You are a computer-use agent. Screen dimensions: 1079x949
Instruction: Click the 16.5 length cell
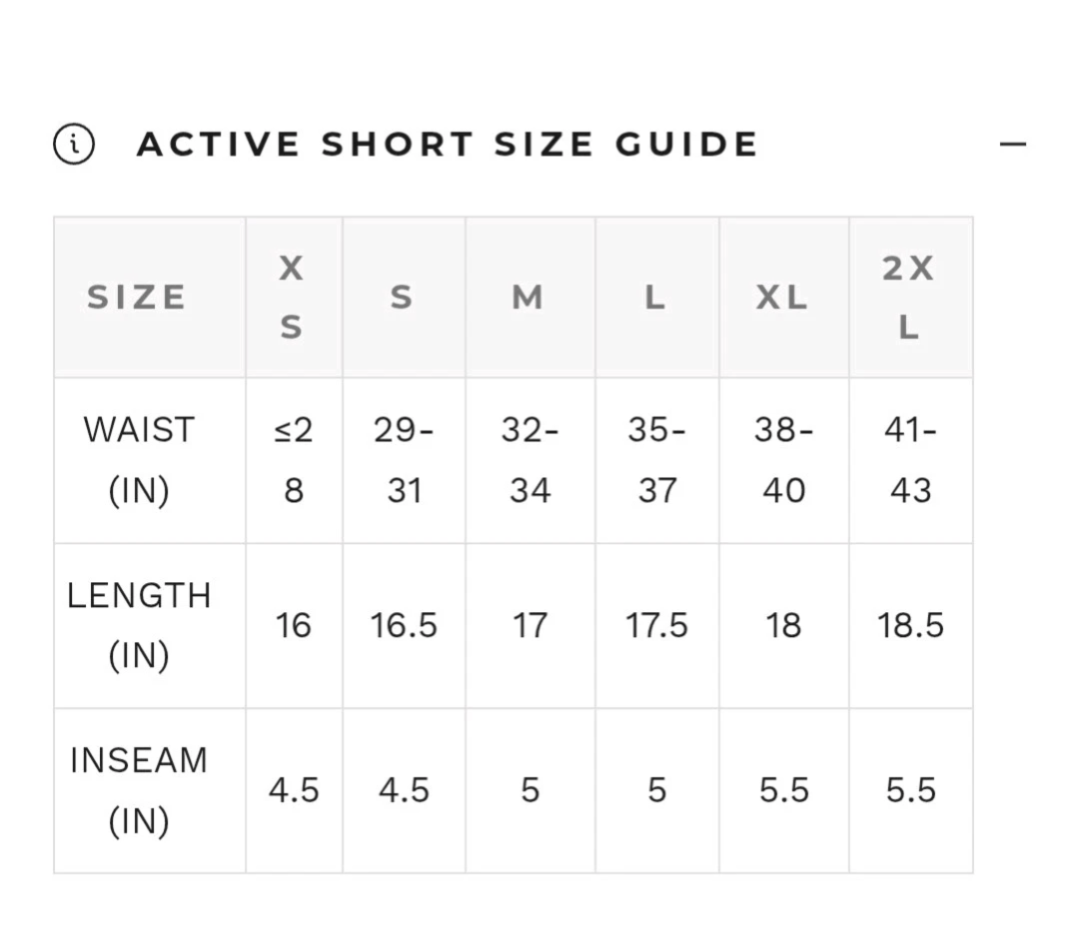point(404,626)
